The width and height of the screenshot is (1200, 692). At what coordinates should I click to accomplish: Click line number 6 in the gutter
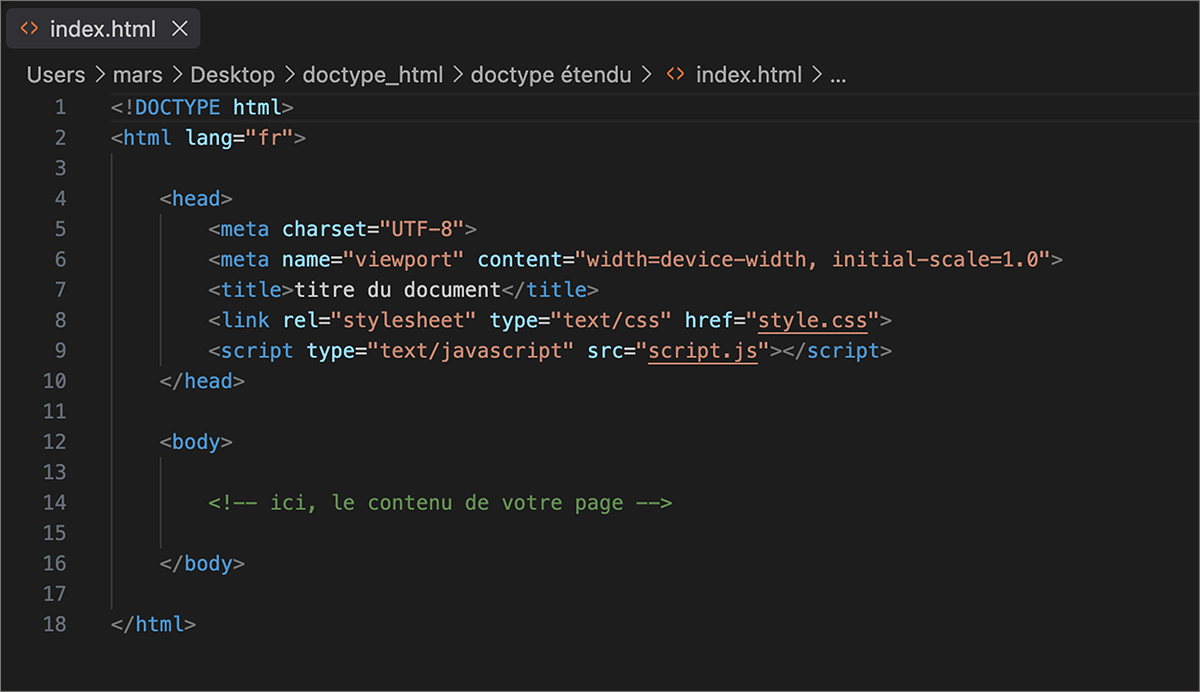pos(61,260)
